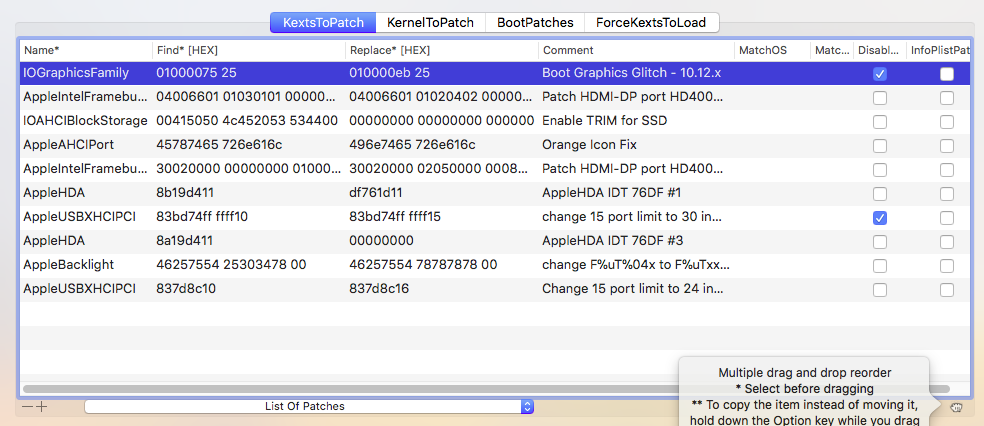Check InfoPlistPatch for the IOGraphicsFamily row

946,74
